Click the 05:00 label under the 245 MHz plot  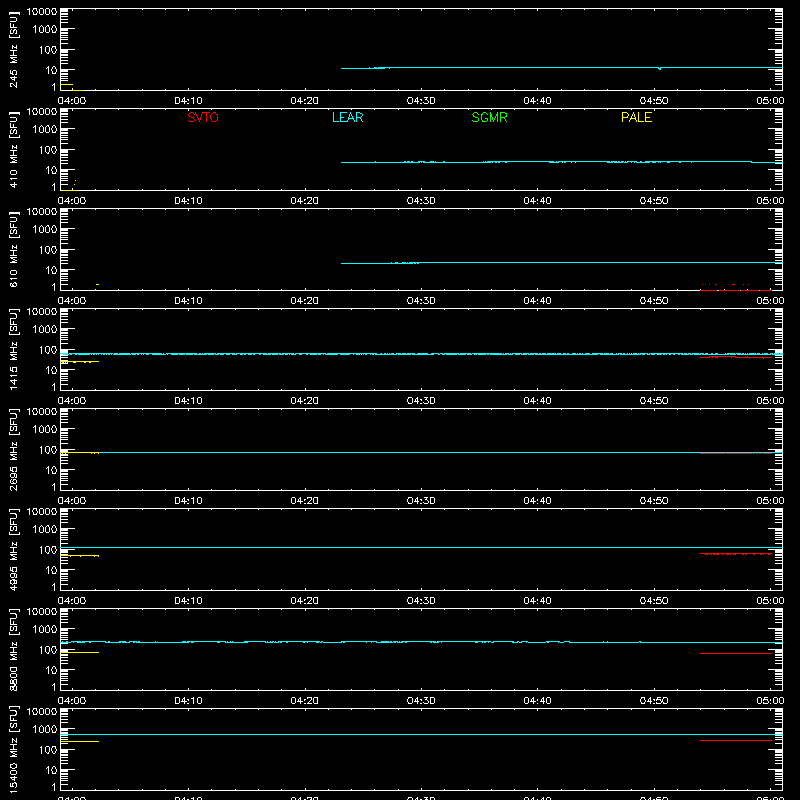point(770,101)
